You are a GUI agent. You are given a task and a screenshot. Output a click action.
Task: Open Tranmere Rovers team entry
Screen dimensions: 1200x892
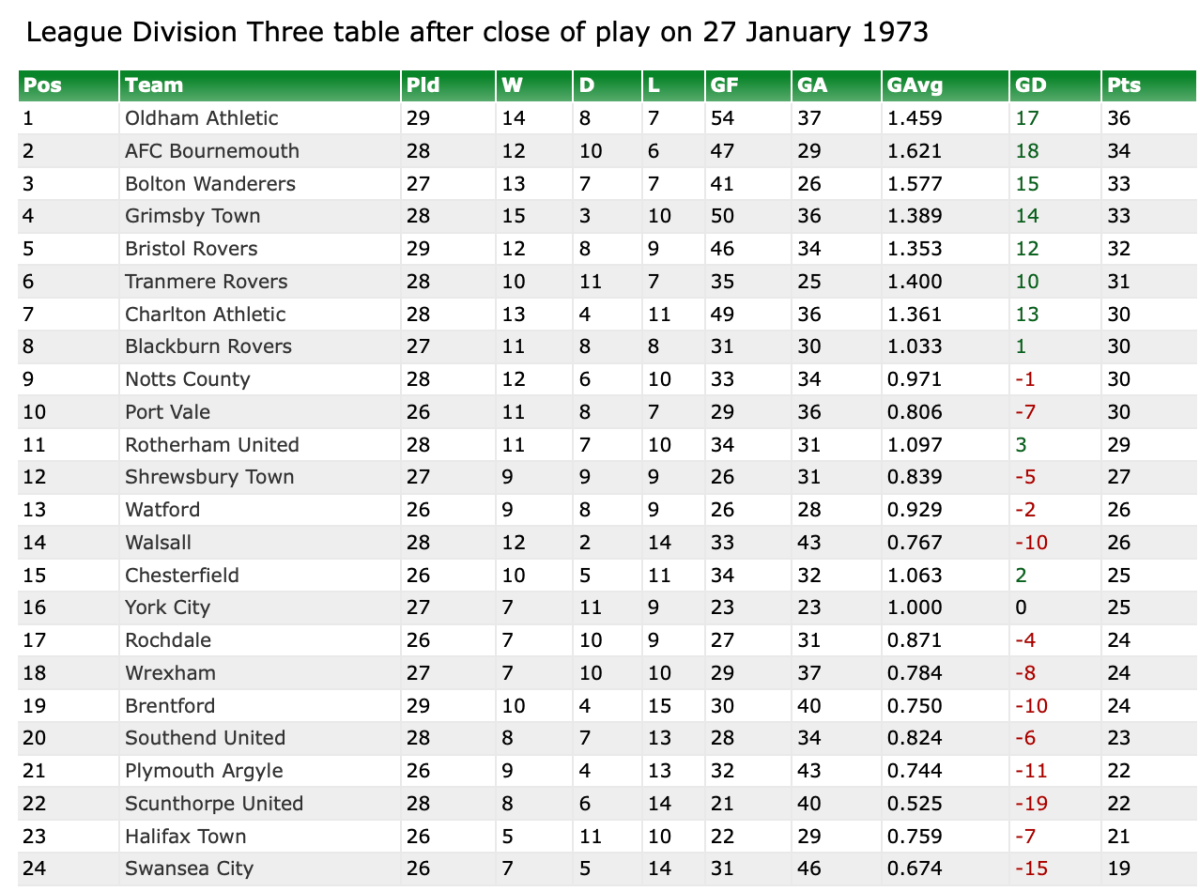(x=206, y=281)
